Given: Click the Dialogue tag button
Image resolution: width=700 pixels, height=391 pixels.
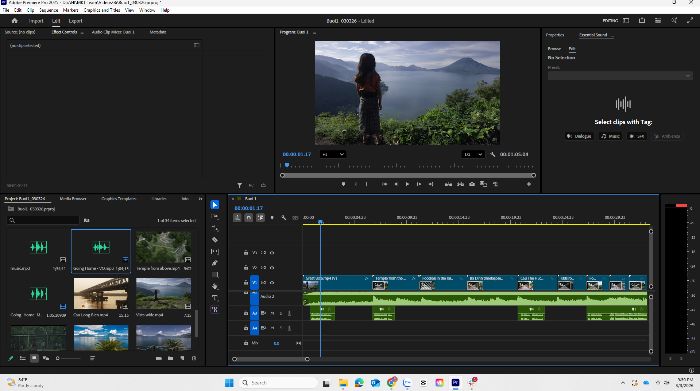Looking at the screenshot, I should [x=579, y=136].
